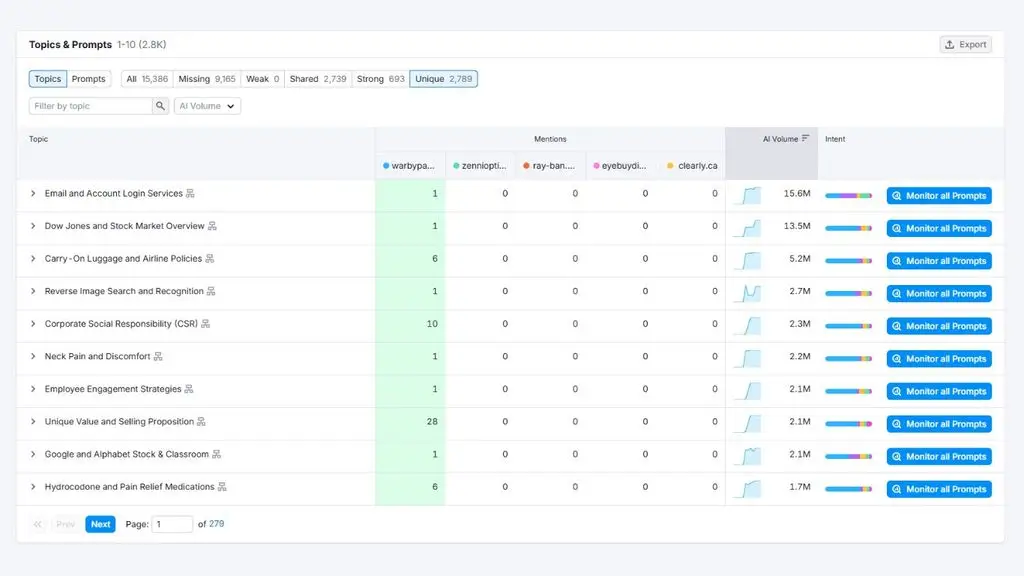Expand the Email and Account Login Services row

33,193
